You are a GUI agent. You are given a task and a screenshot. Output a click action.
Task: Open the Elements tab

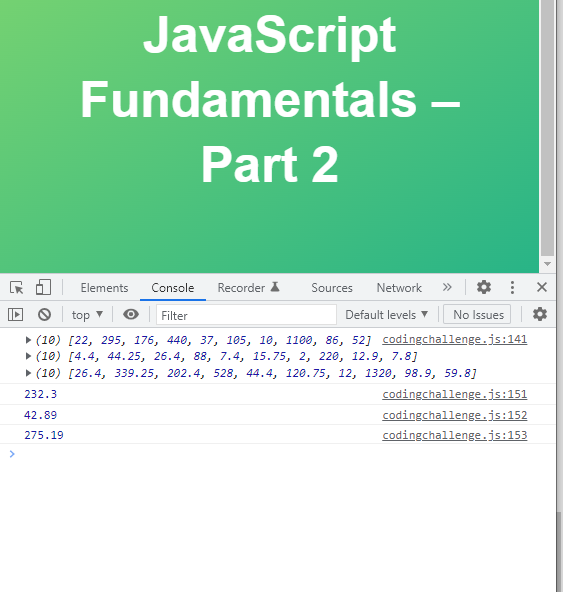(104, 288)
